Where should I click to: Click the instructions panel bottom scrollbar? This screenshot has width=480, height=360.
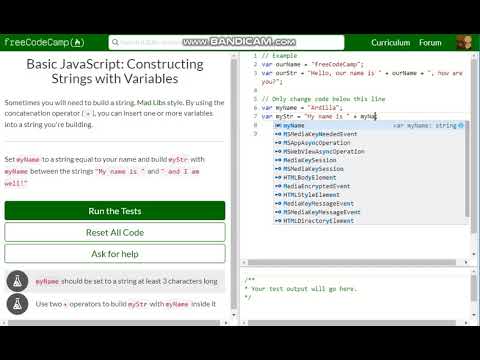pyautogui.click(x=114, y=323)
